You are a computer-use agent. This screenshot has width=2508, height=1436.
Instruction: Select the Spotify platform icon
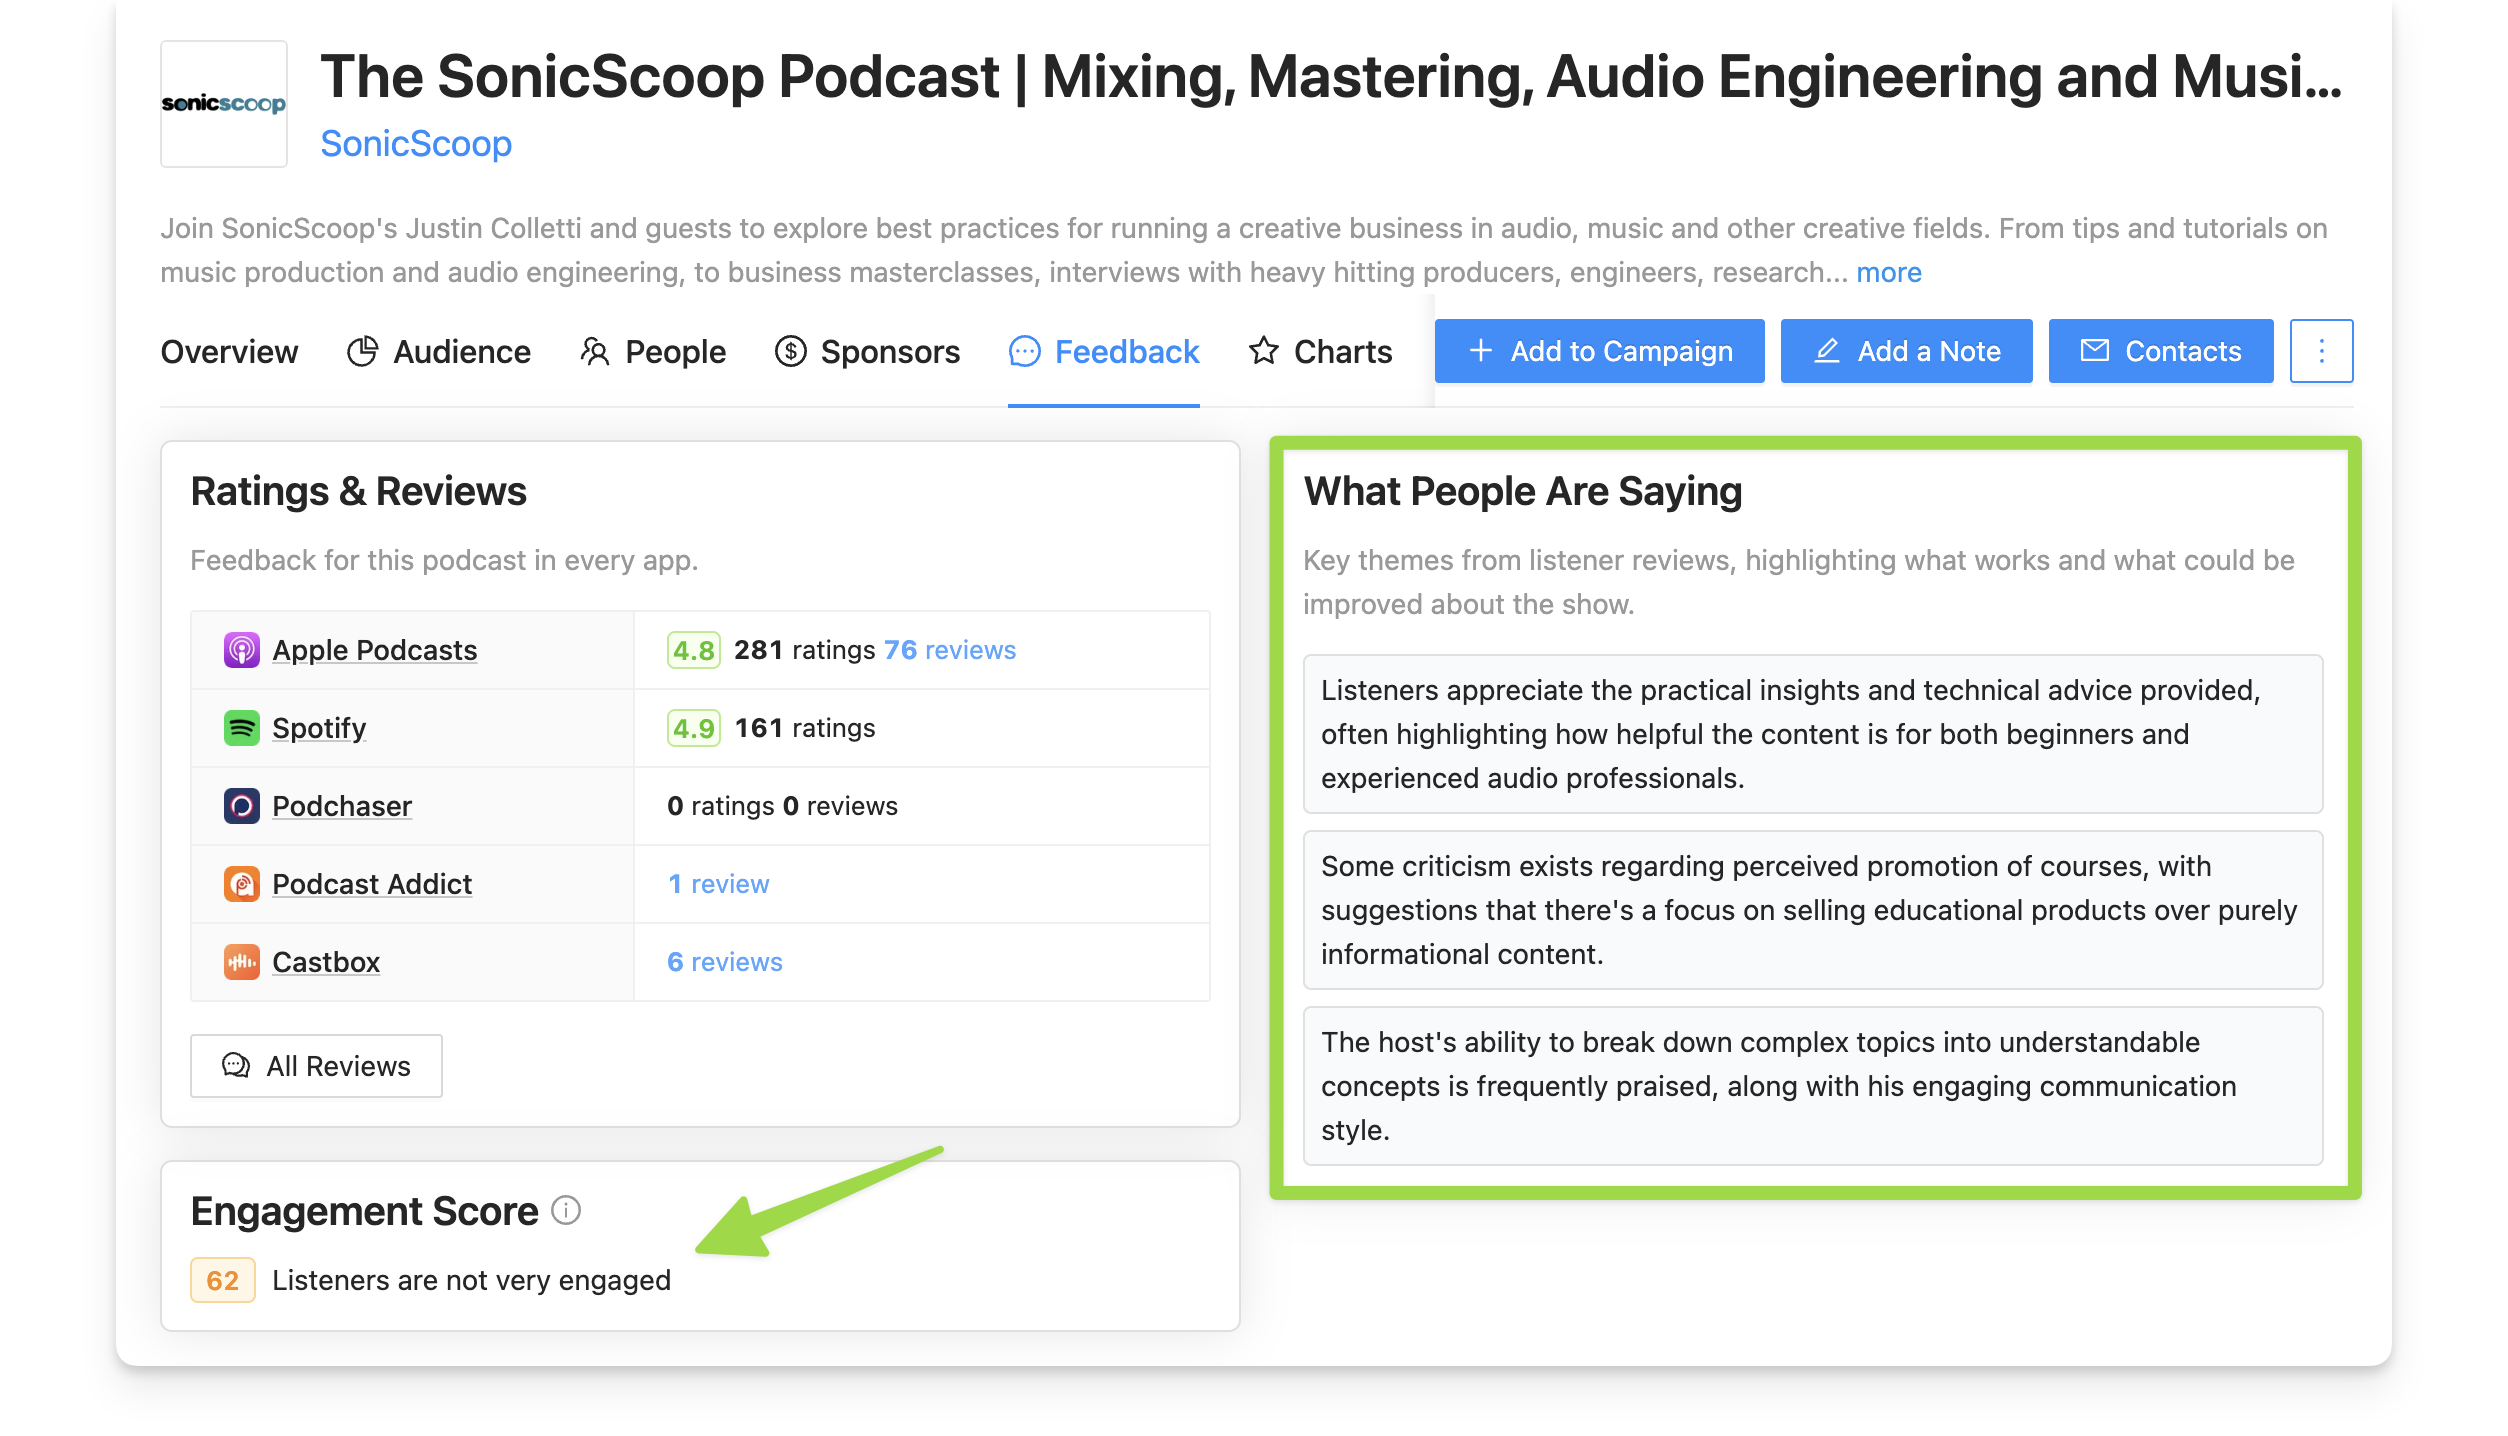(241, 727)
